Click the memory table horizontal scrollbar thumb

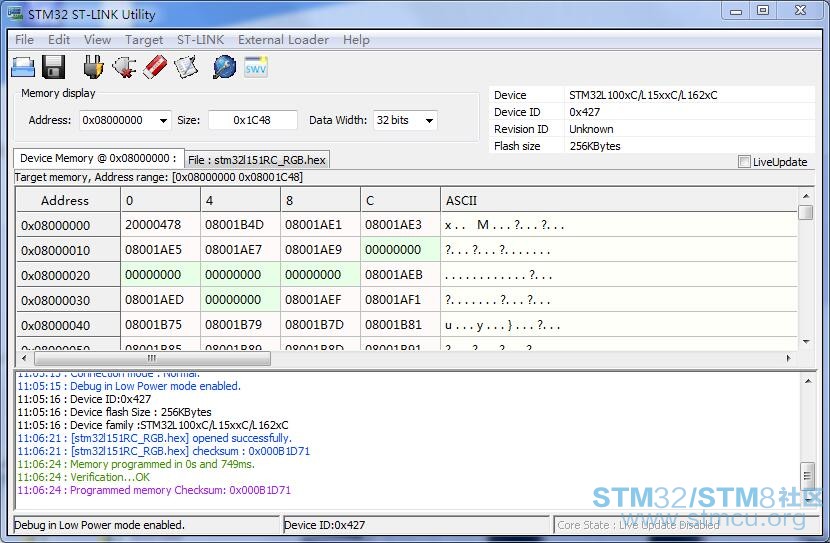click(152, 358)
